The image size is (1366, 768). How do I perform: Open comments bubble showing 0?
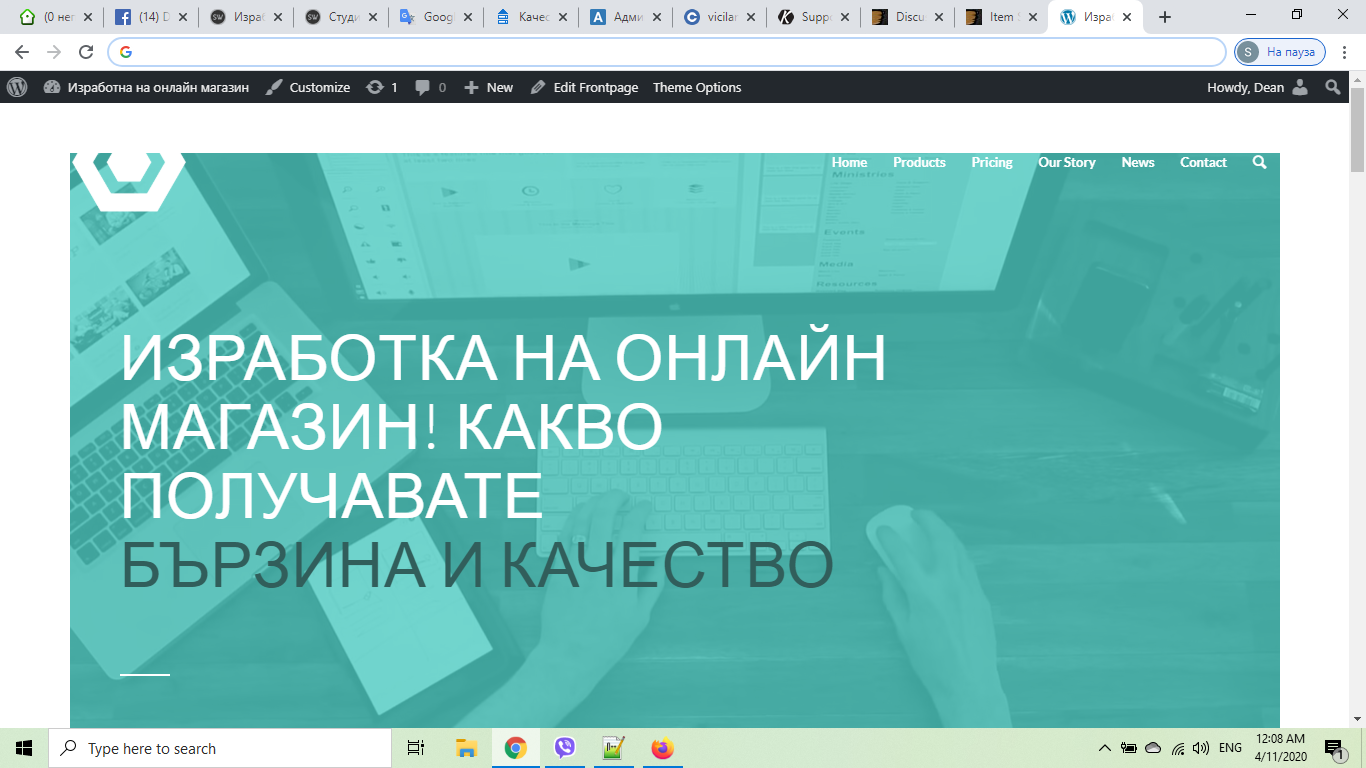[431, 87]
